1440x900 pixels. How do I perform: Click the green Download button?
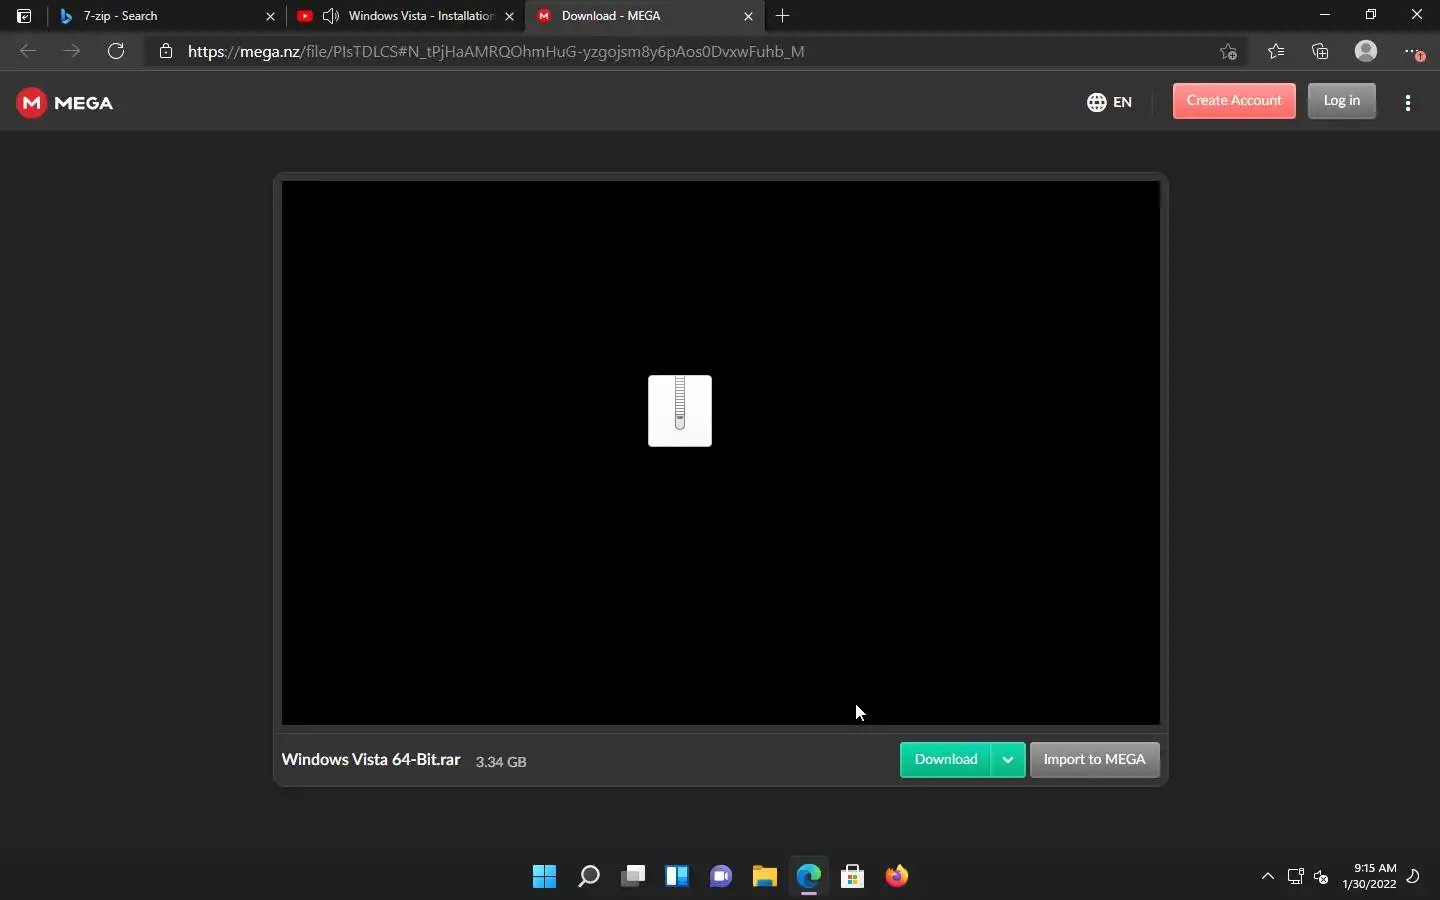coord(946,760)
